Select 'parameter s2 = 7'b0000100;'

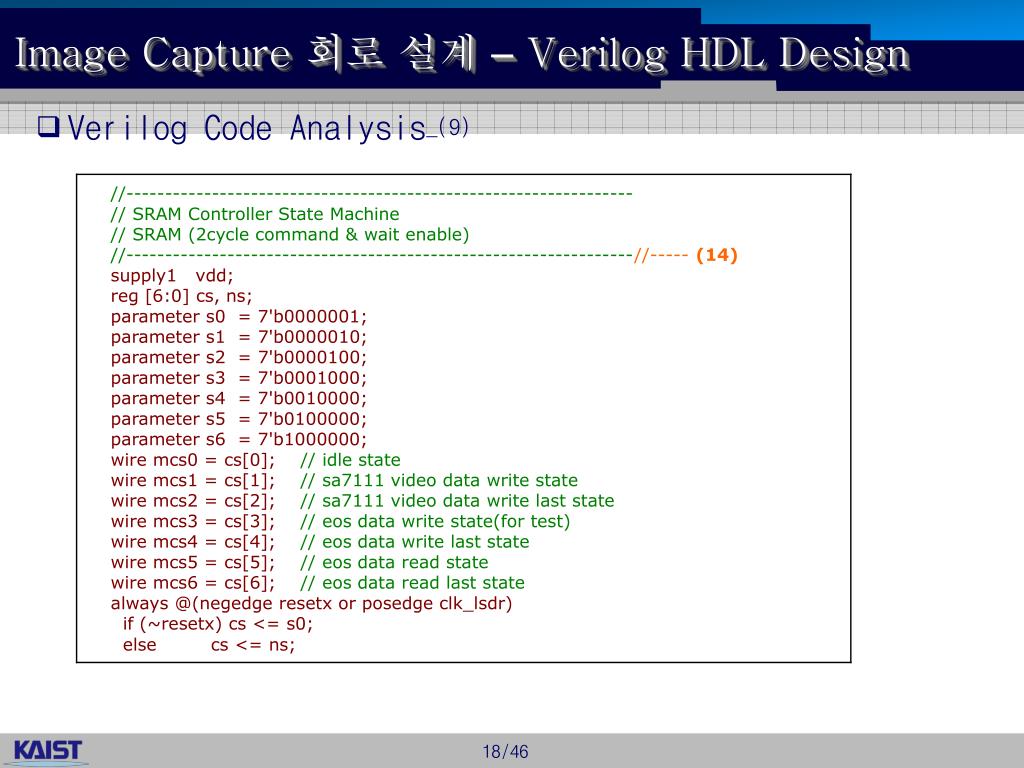click(x=239, y=357)
